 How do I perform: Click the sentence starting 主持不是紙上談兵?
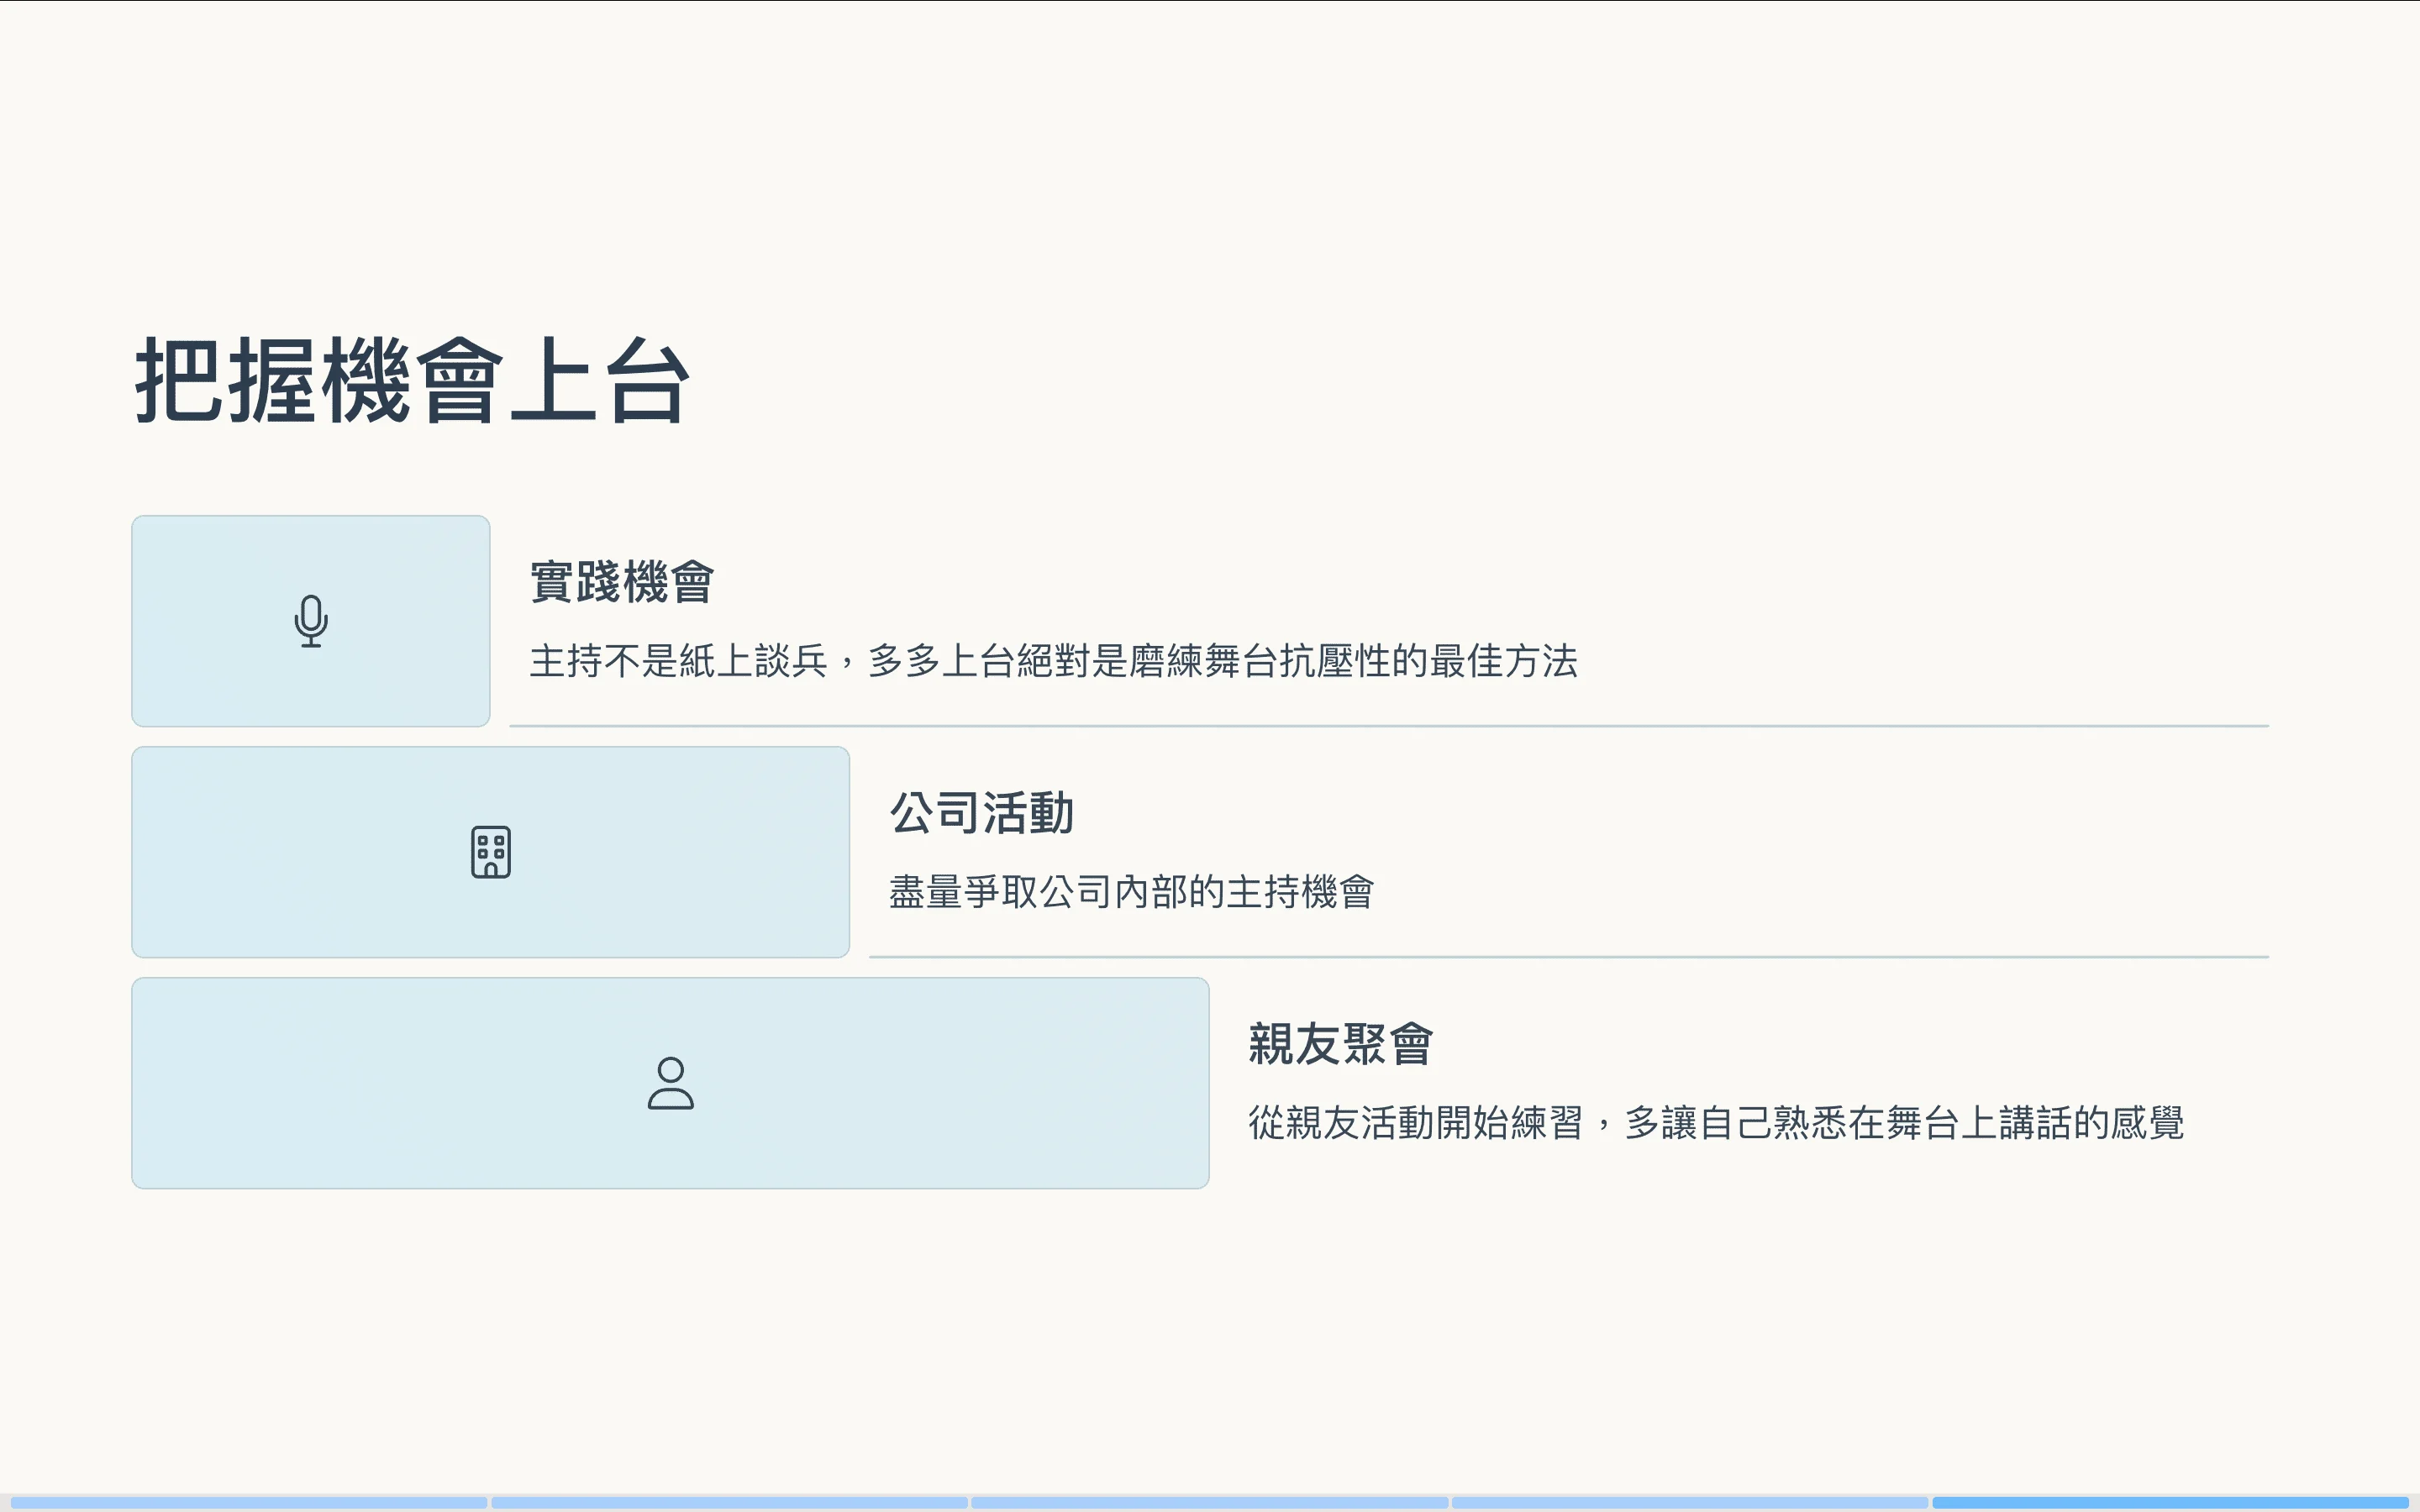click(x=1054, y=661)
